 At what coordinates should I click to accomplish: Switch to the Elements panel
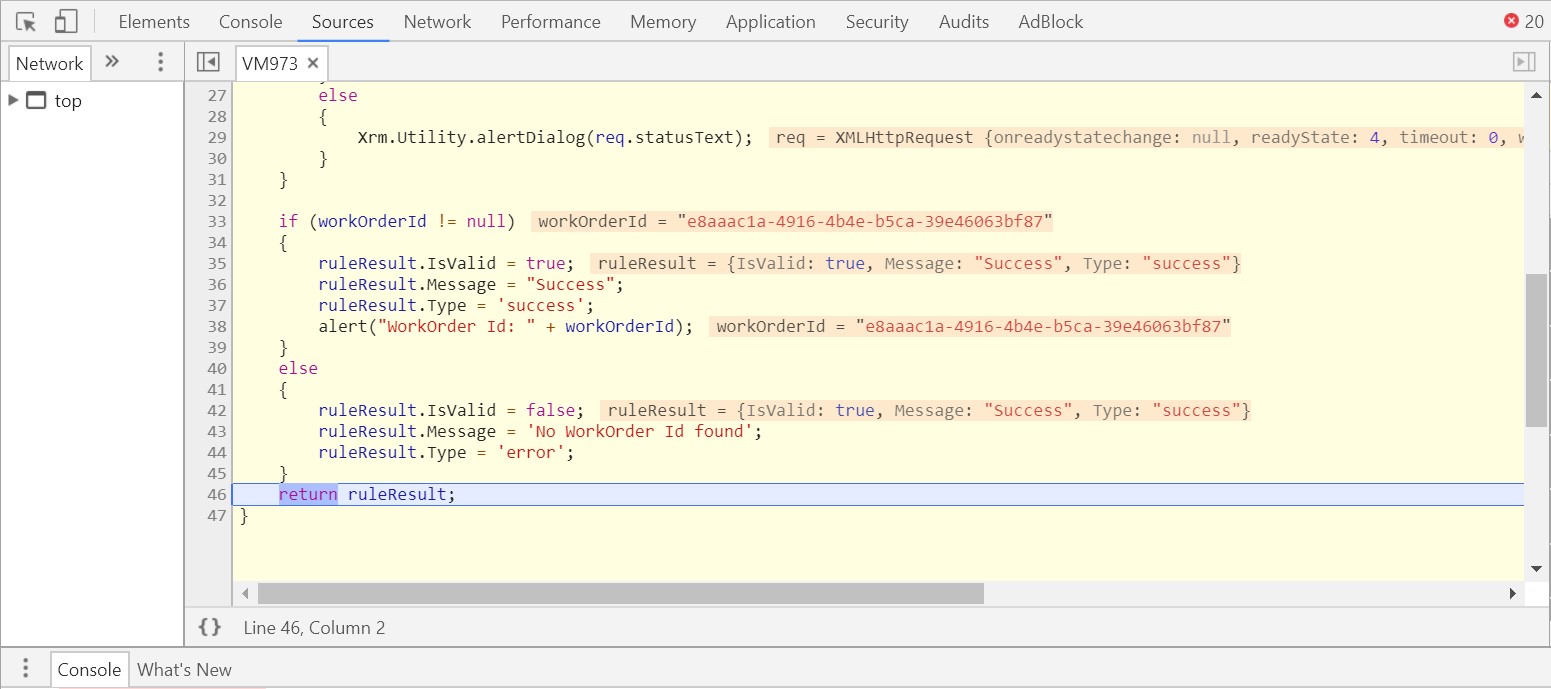[x=154, y=21]
